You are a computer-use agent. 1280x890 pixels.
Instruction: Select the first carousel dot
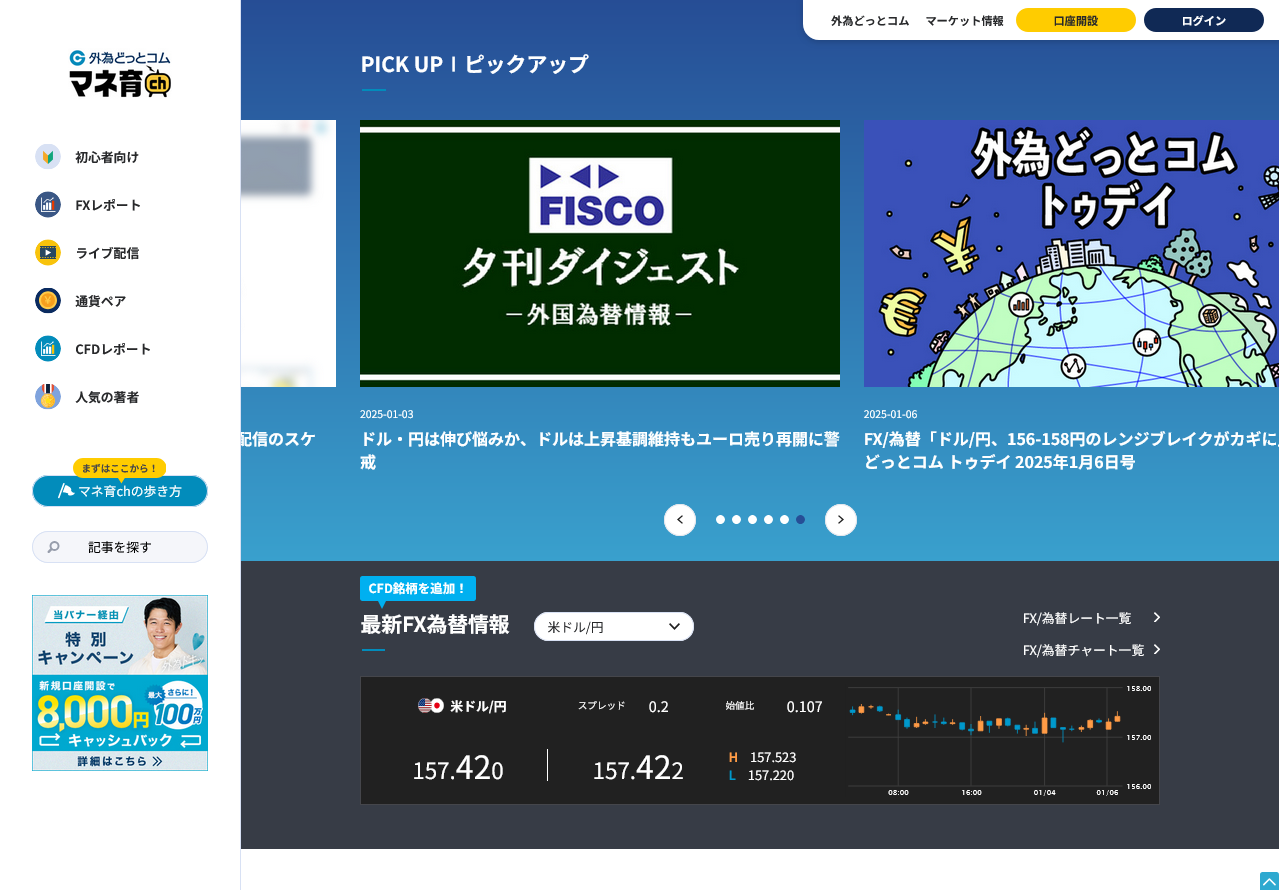720,520
